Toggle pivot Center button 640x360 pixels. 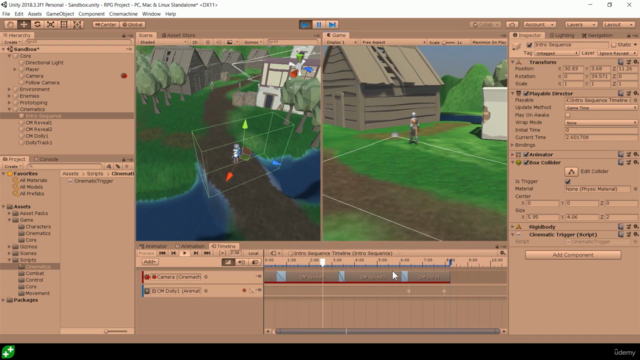(106, 25)
